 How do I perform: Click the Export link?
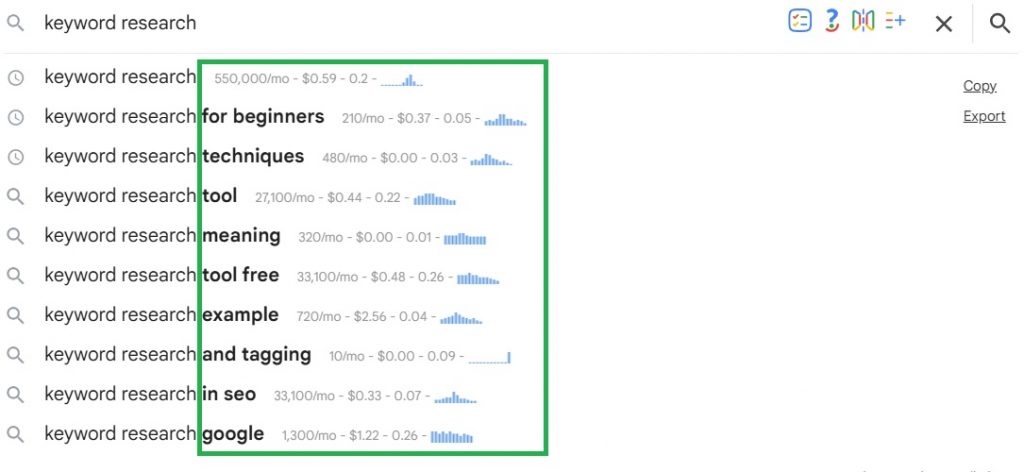(984, 116)
